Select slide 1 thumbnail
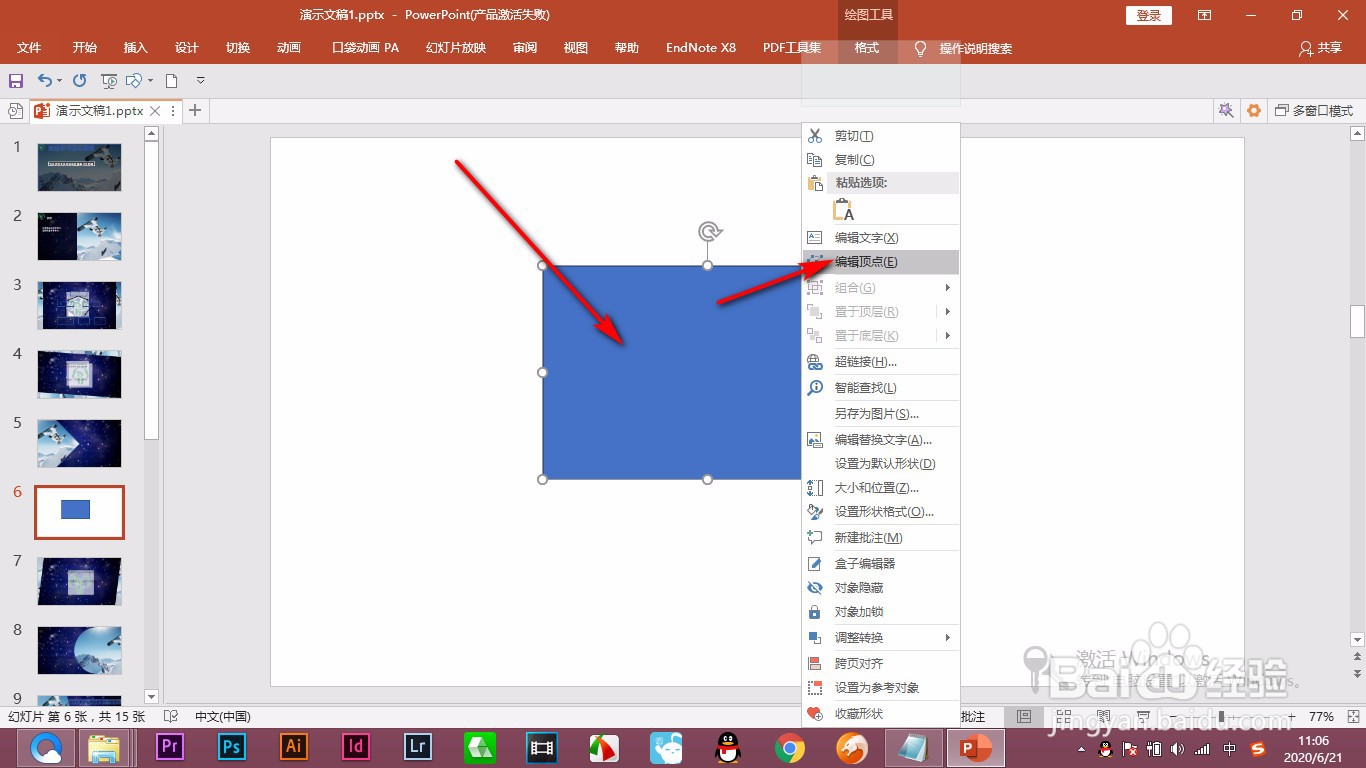The image size is (1366, 768). (x=80, y=167)
